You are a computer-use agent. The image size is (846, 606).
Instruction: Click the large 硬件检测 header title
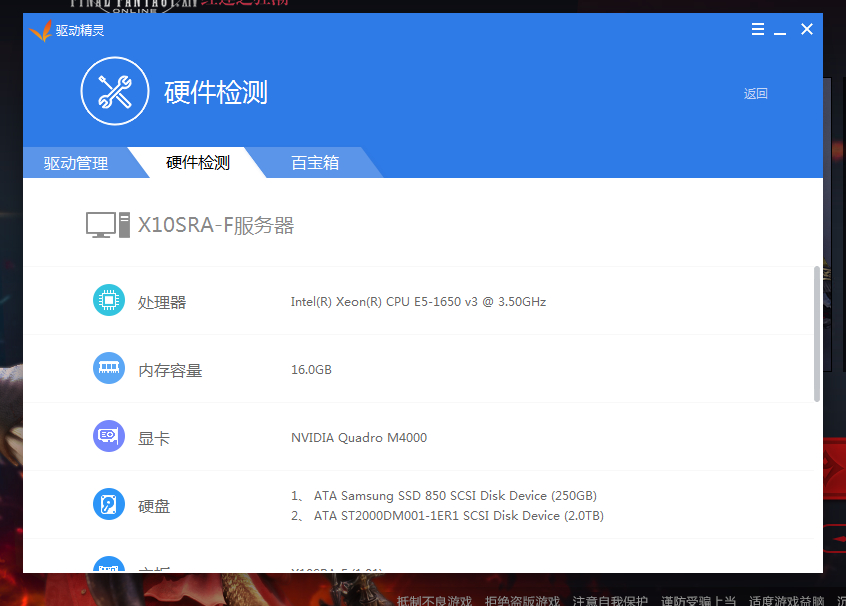216,92
